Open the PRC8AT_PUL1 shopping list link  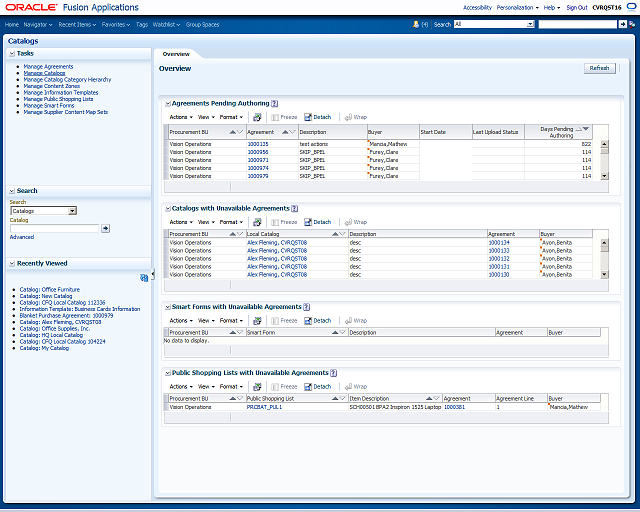(264, 407)
